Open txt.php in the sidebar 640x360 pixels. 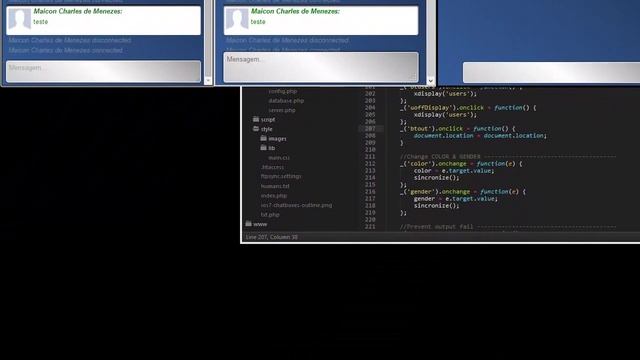pos(270,215)
